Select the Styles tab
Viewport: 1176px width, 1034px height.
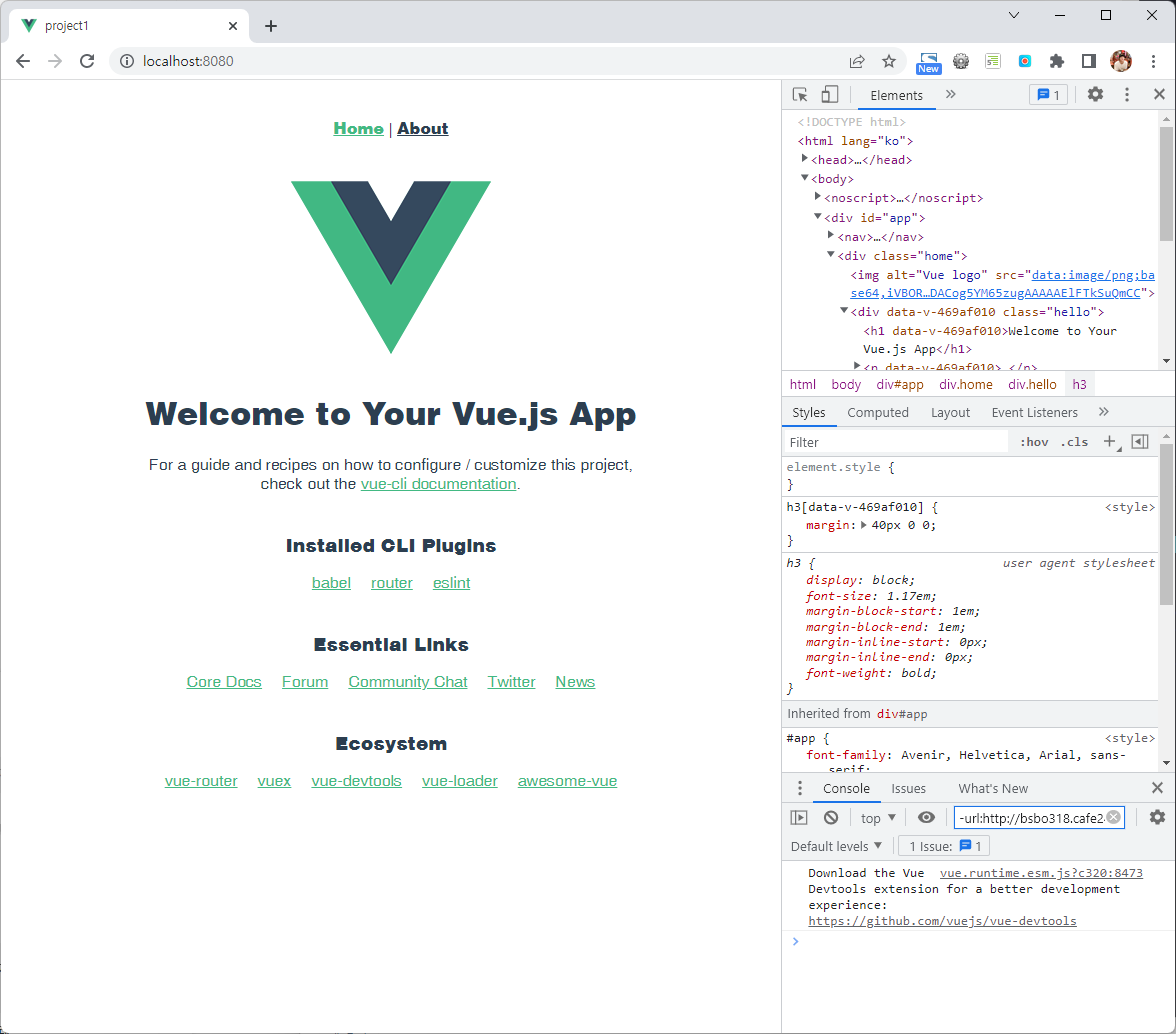click(x=808, y=412)
